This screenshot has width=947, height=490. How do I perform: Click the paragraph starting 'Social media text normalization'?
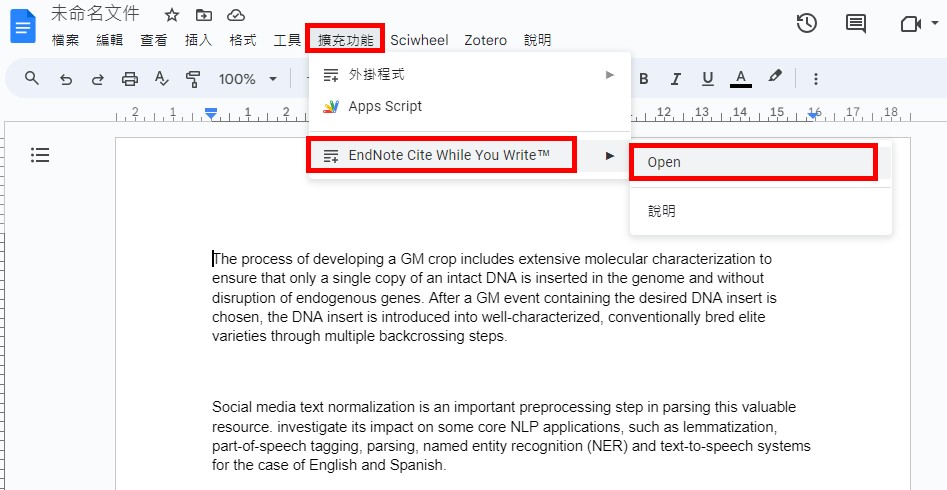pos(511,436)
